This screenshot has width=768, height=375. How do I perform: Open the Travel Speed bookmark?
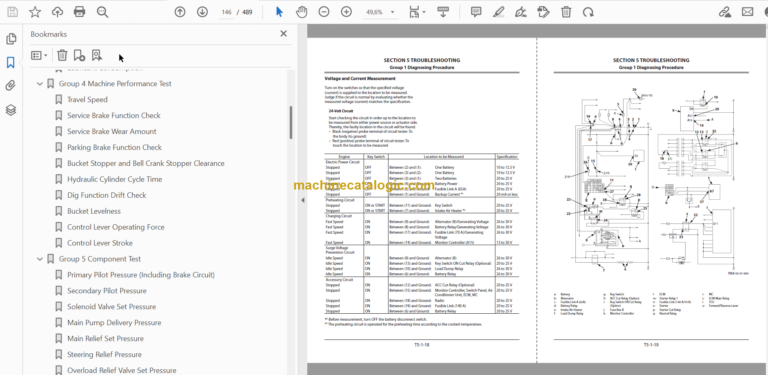(87, 99)
